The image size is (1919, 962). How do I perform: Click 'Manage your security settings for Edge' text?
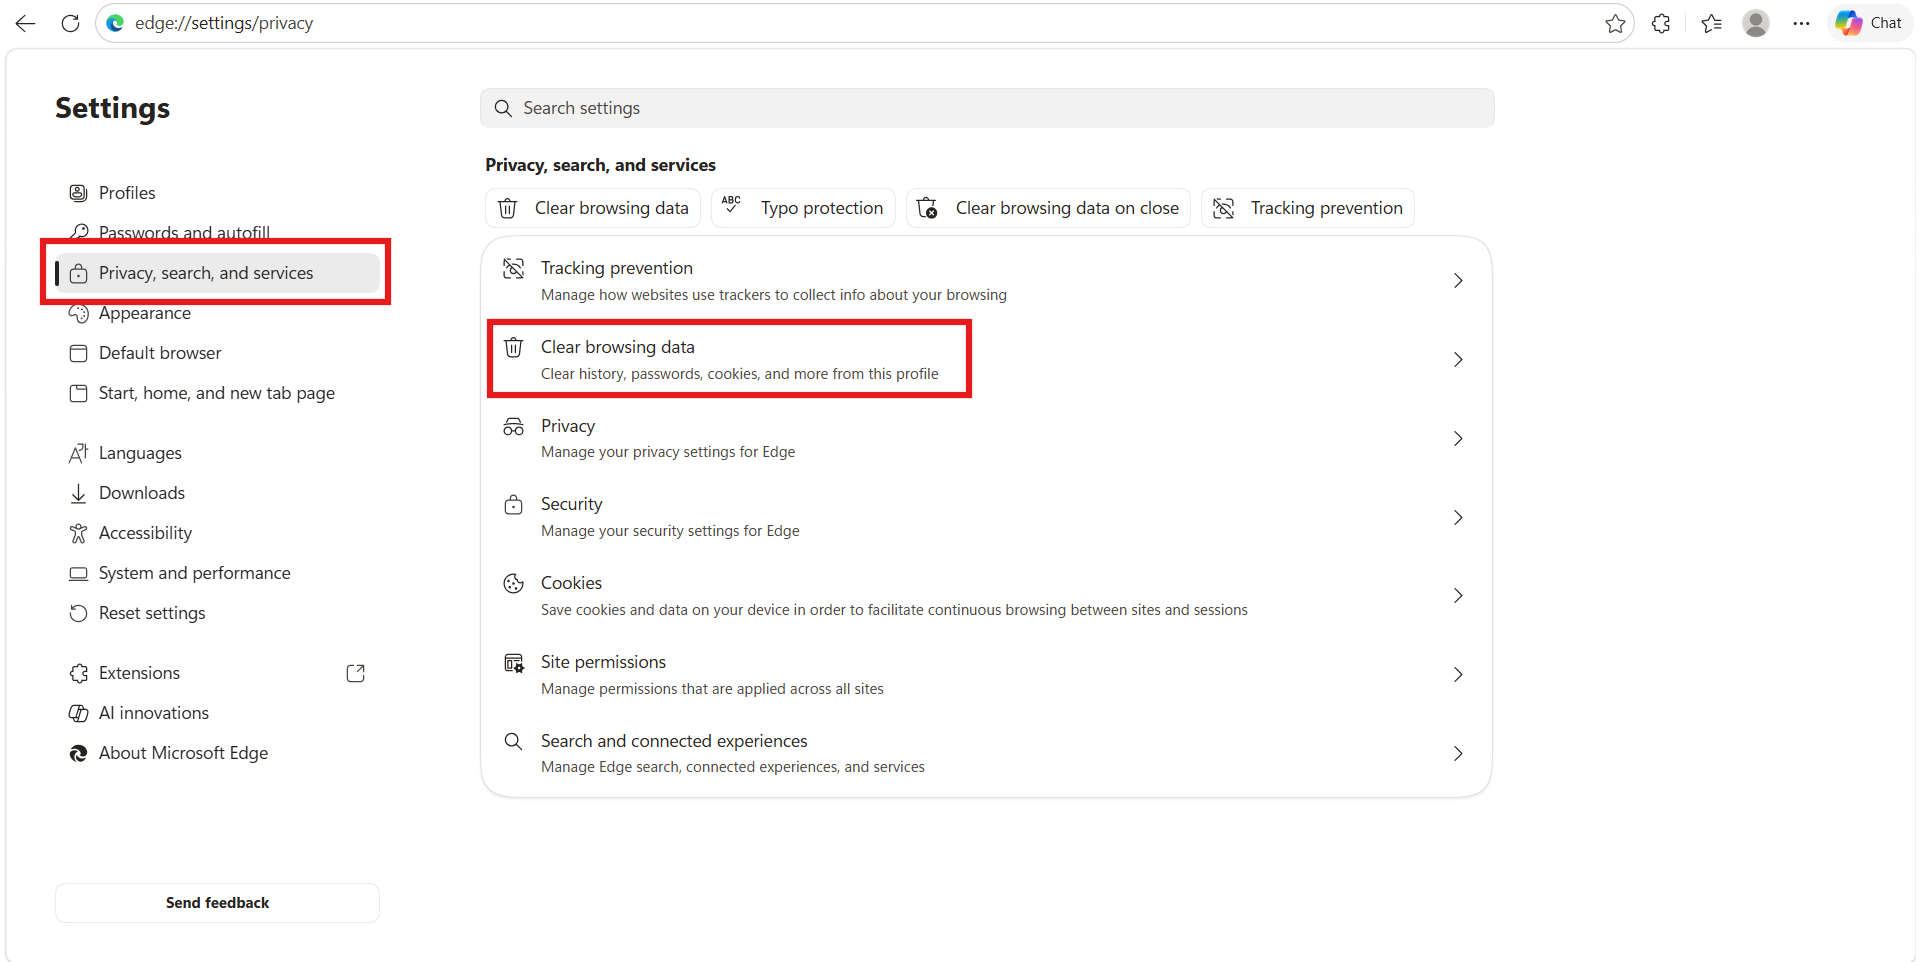tap(670, 531)
